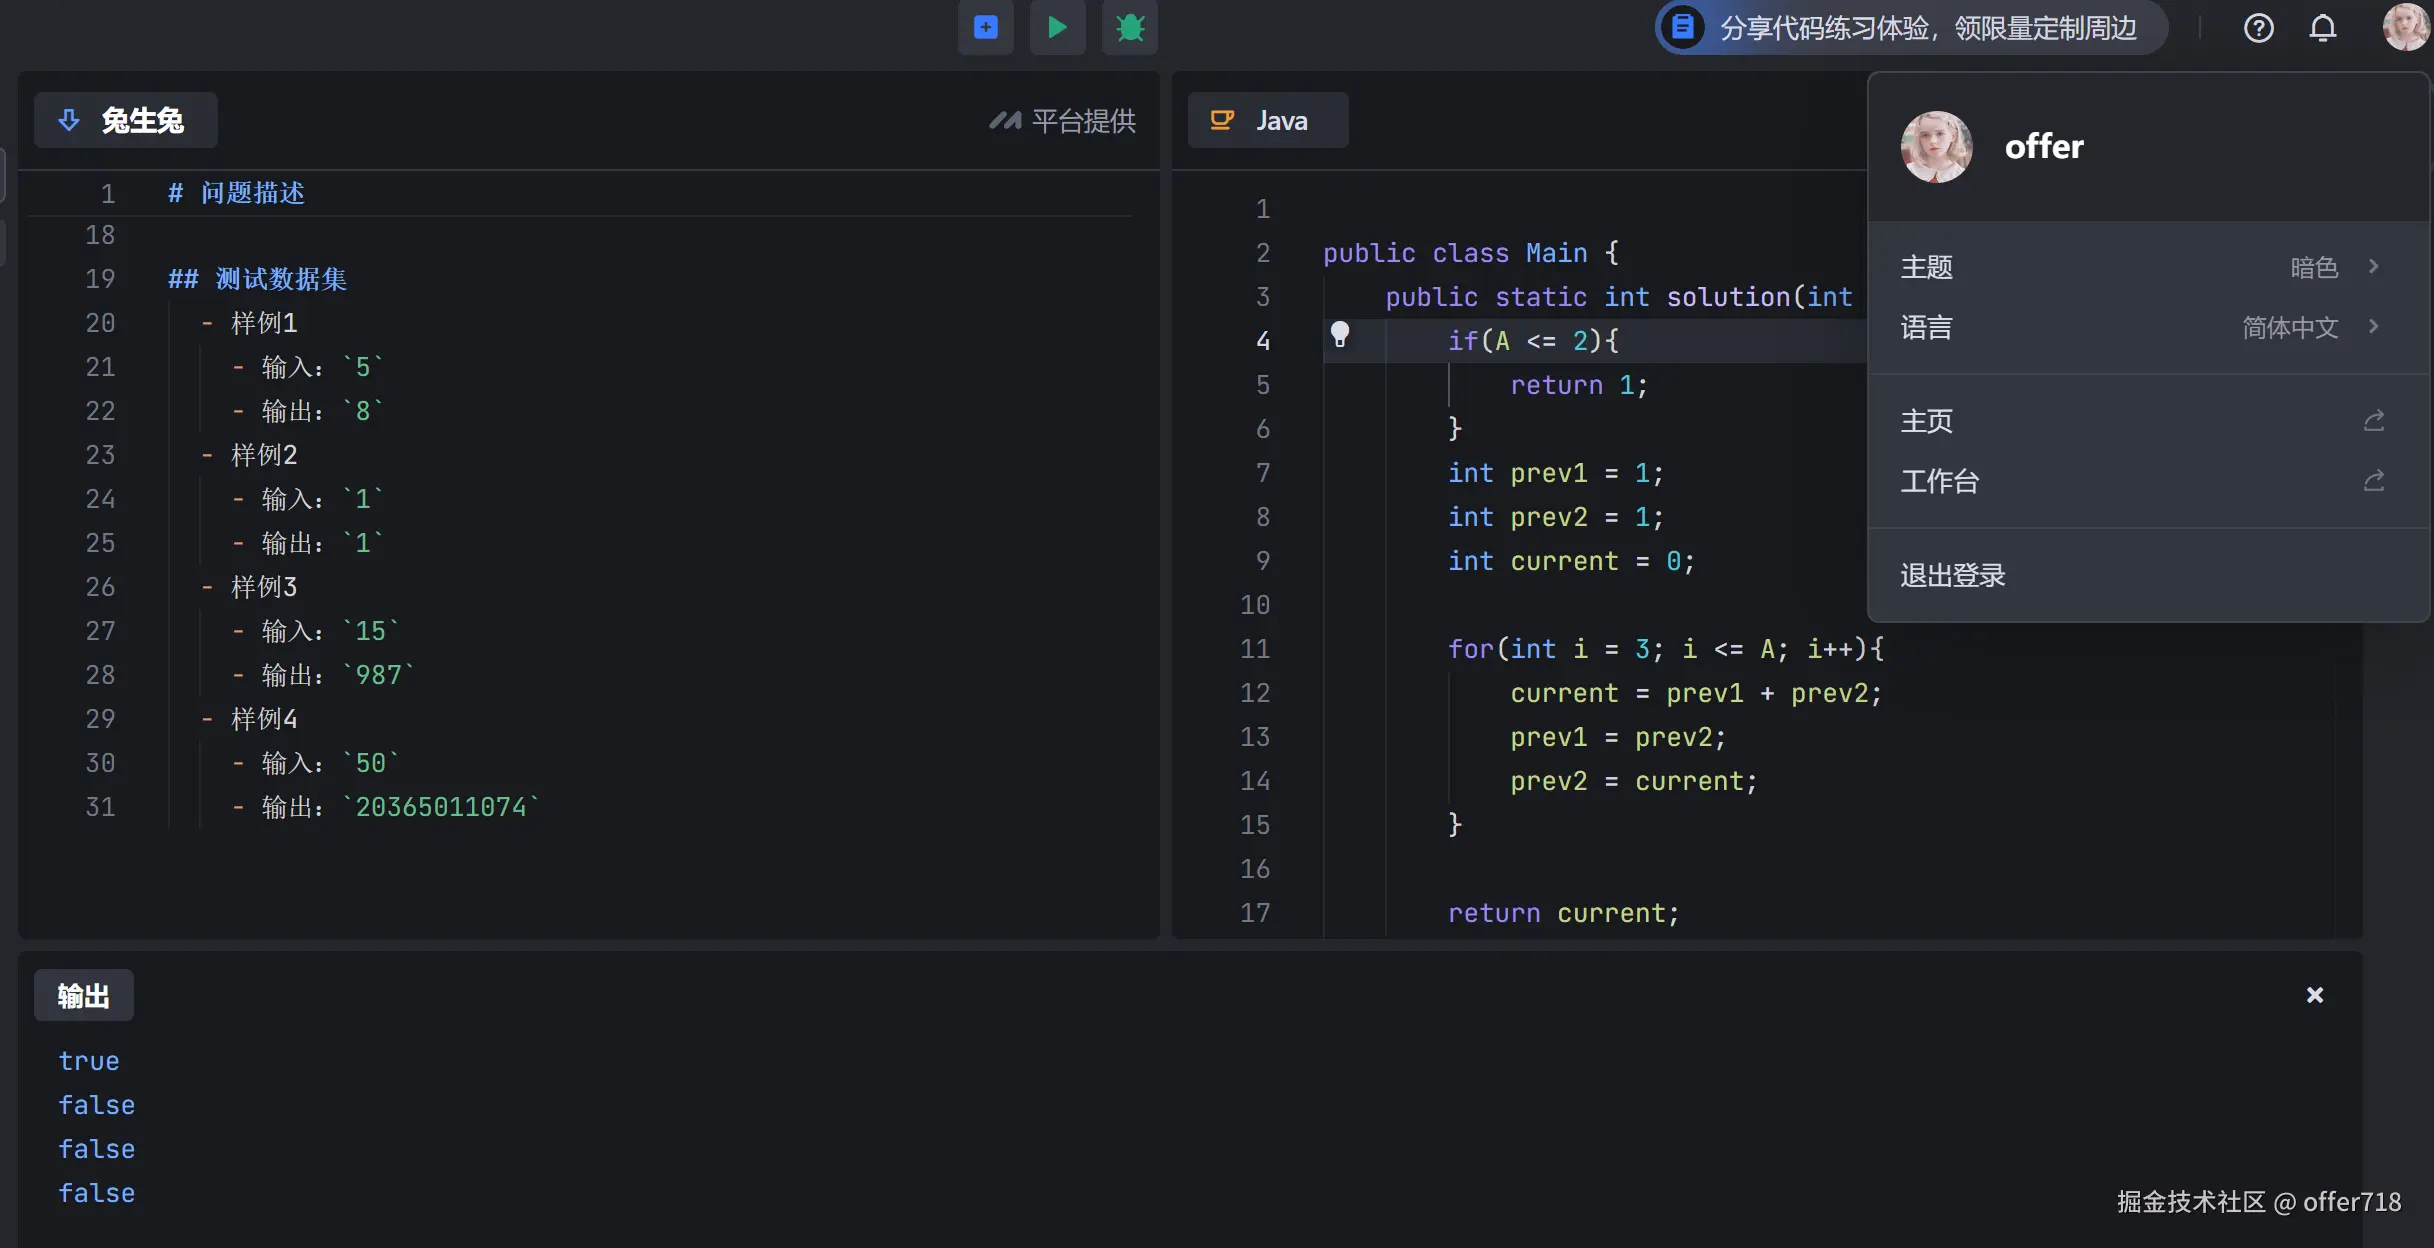
Task: Open notifications bell icon
Action: point(2322,27)
